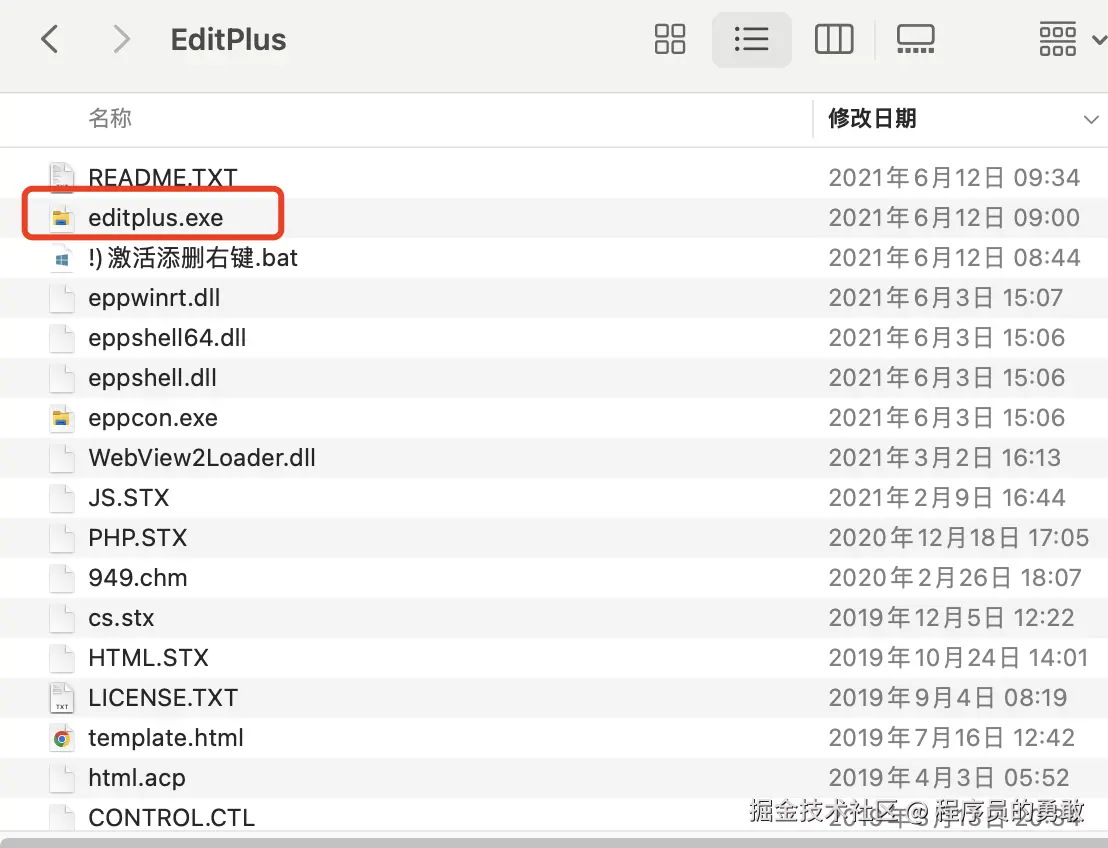This screenshot has height=848, width=1108.
Task: Click the date 2021年6月12日 09:34
Action: [954, 177]
